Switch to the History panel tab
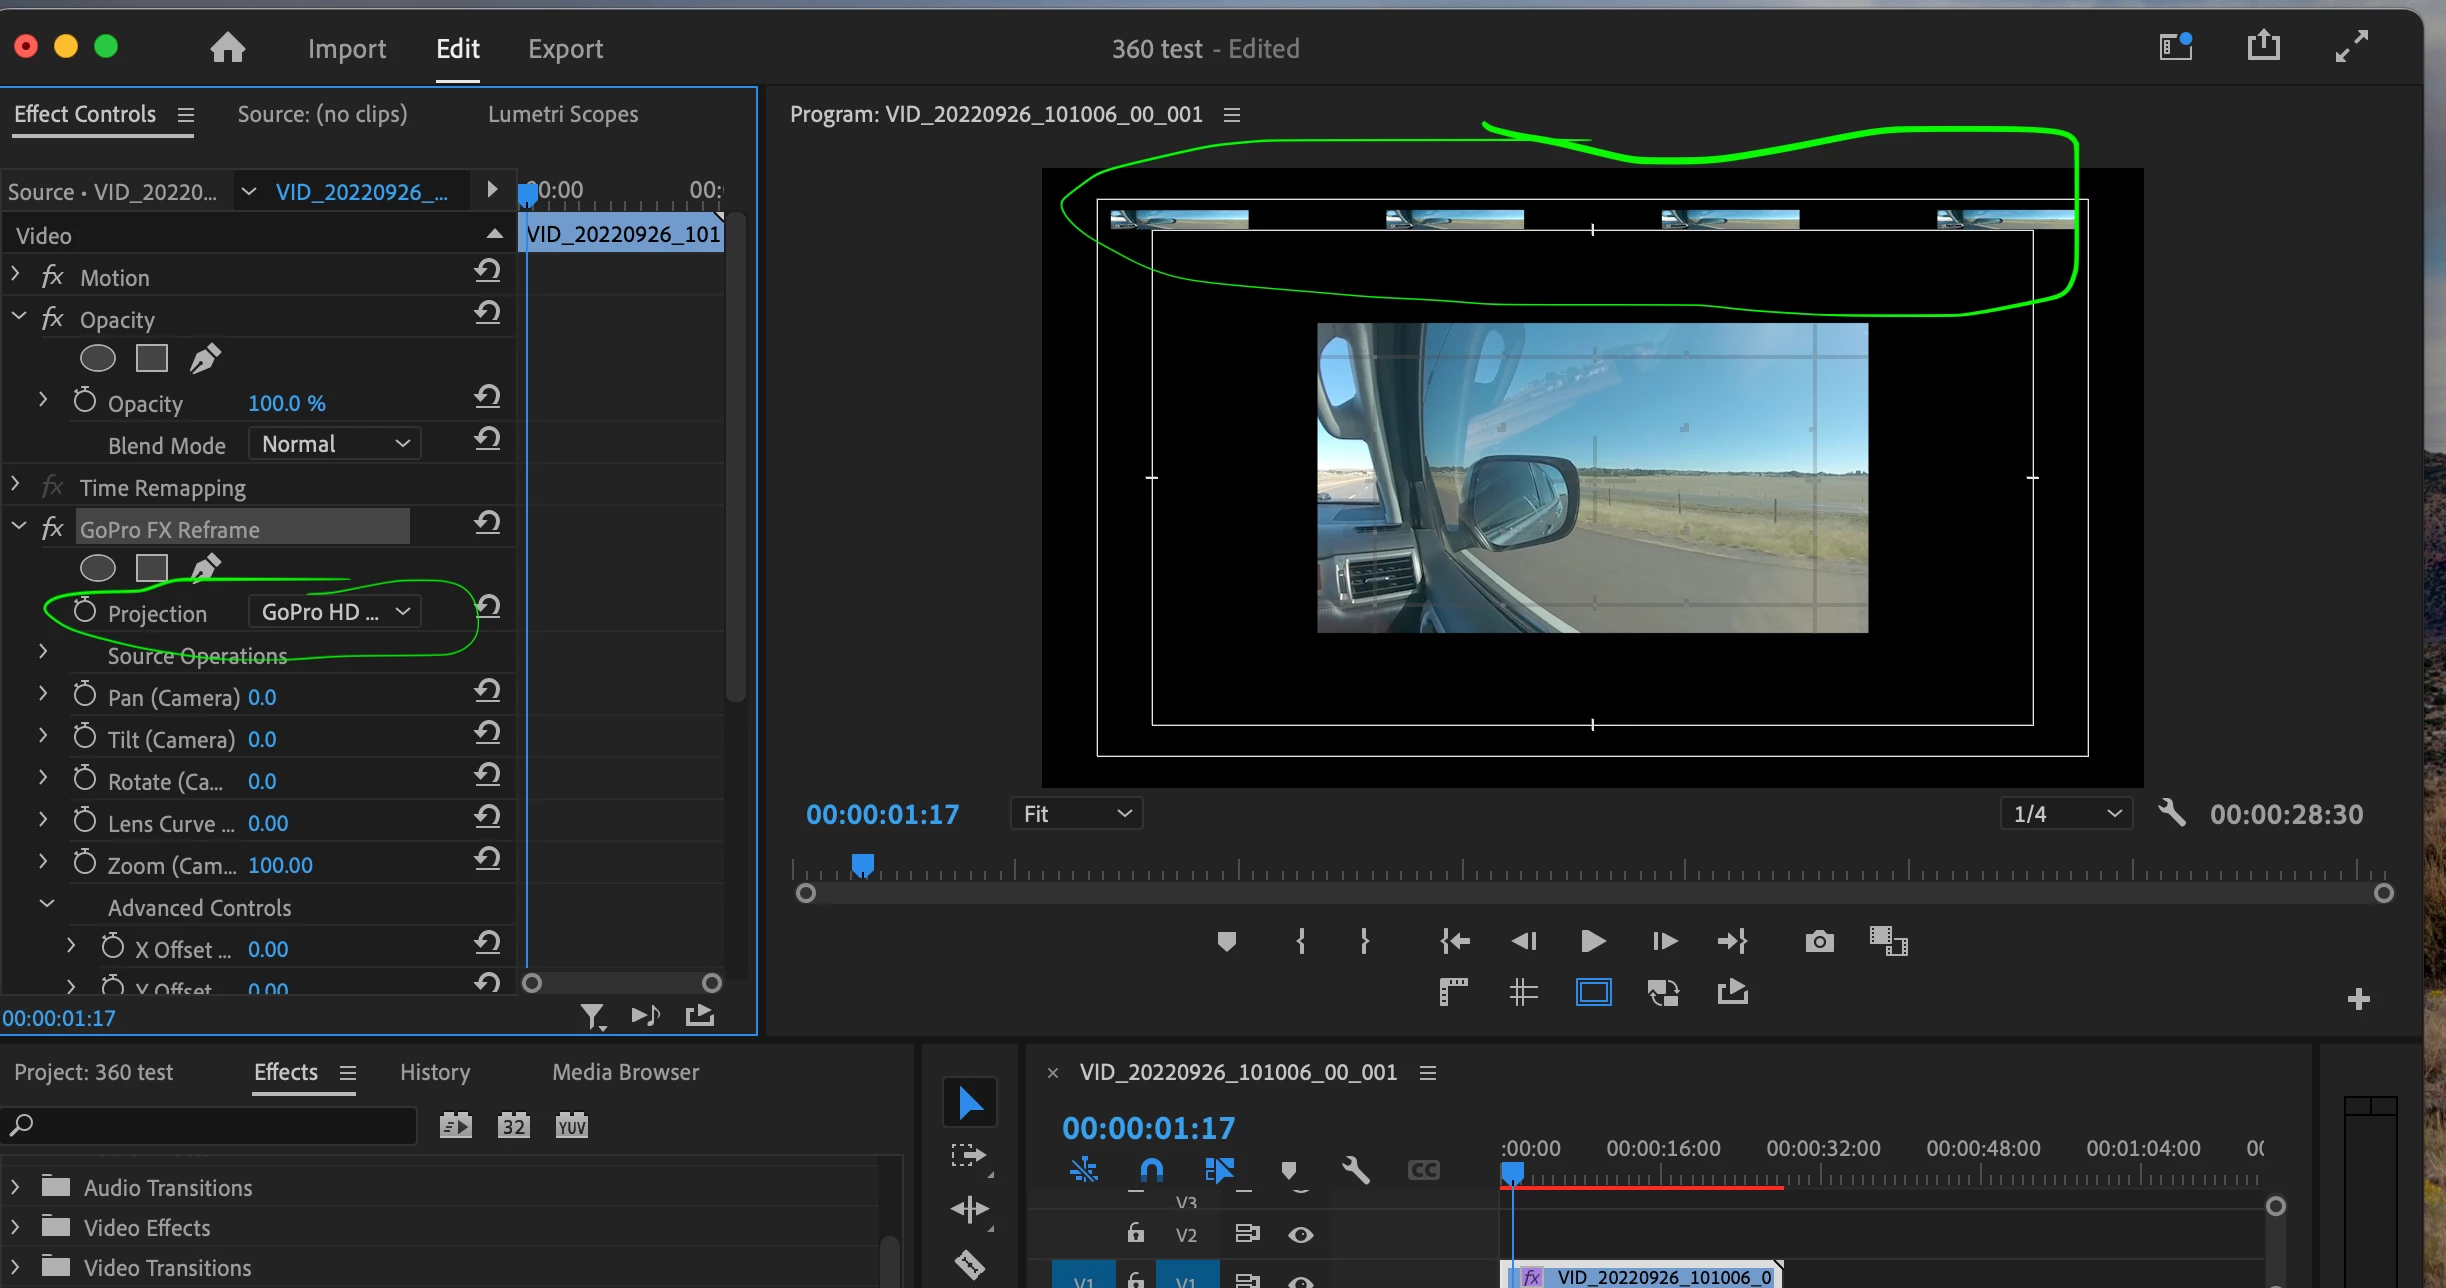Screen dimensions: 2446x1288 [435, 1072]
